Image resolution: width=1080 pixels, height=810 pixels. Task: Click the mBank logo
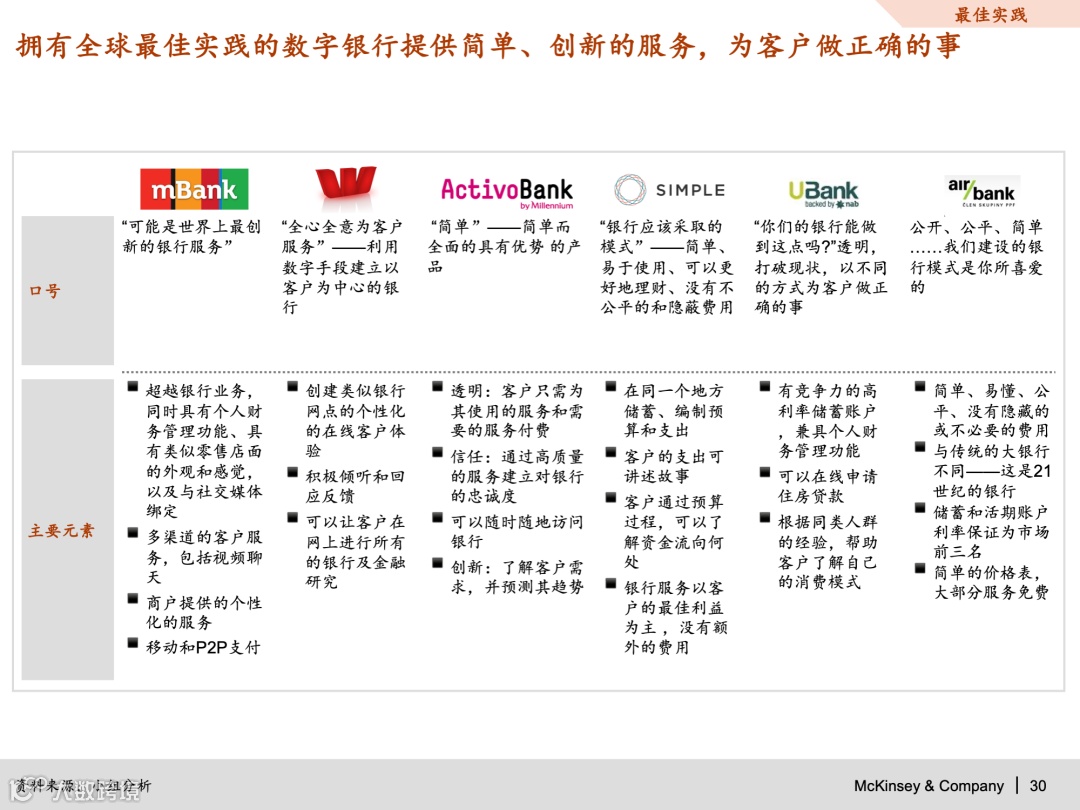pos(194,189)
